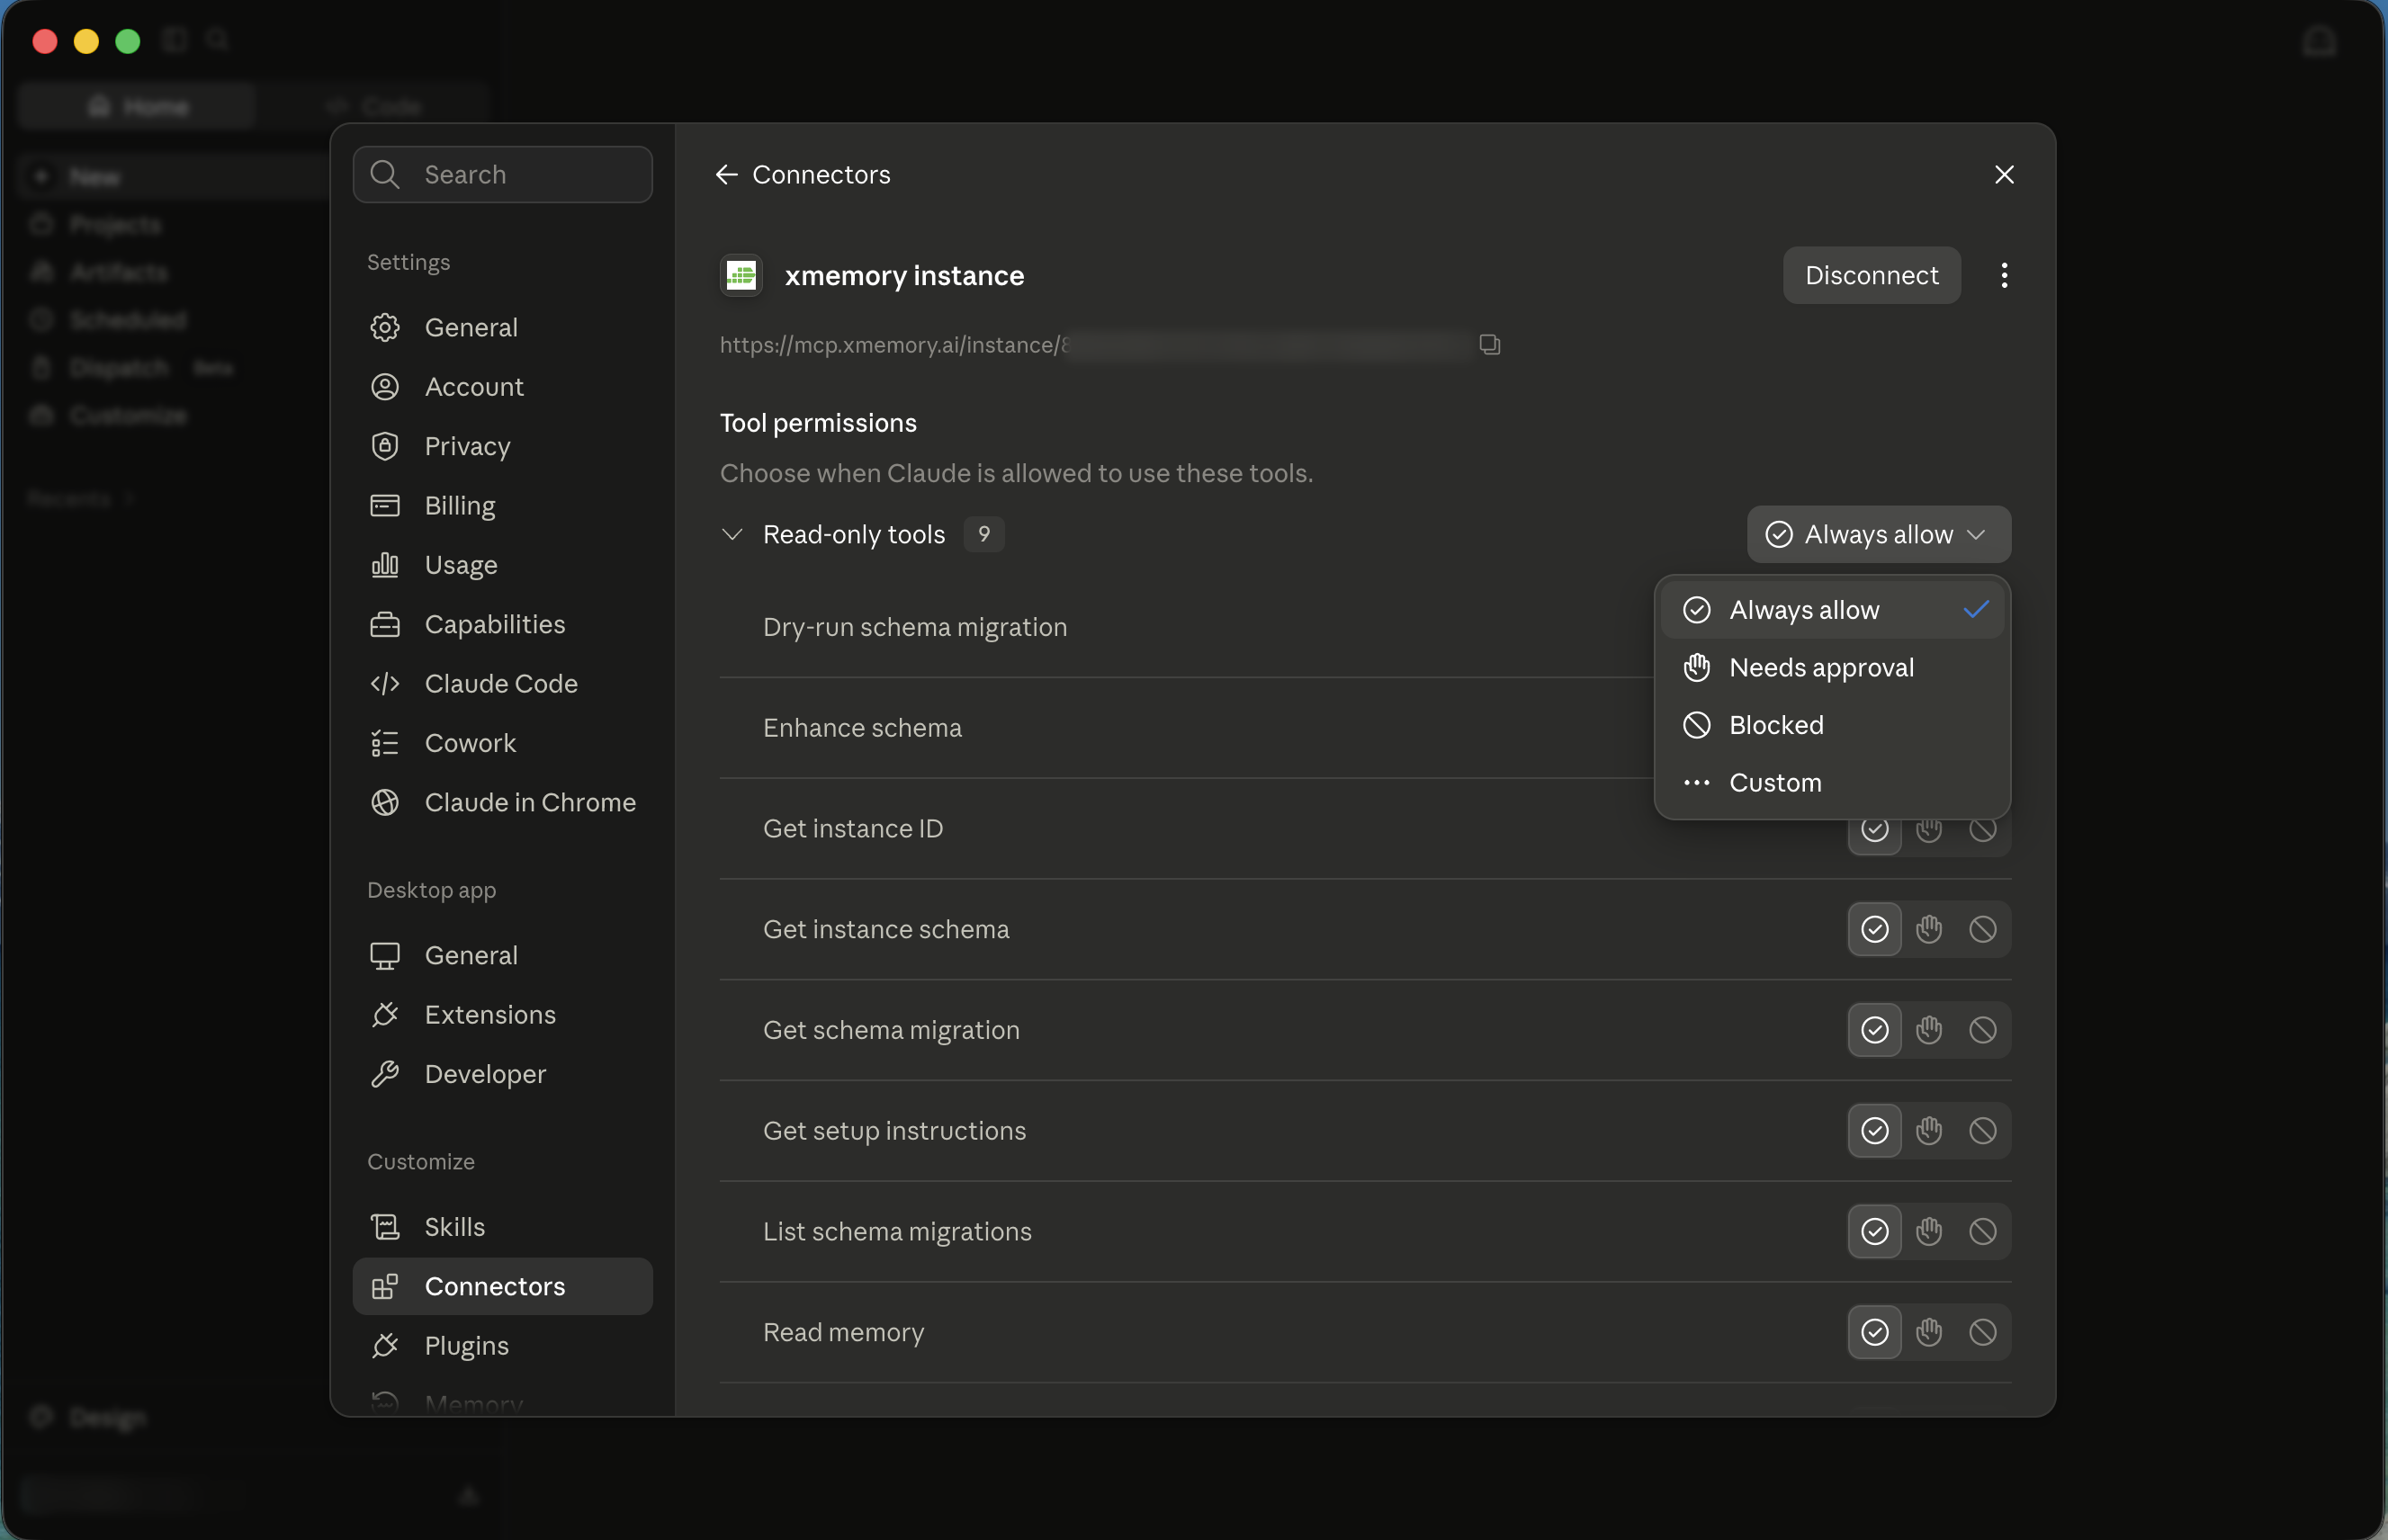This screenshot has width=2388, height=1540.
Task: Select Connectors in the sidebar
Action: click(503, 1287)
